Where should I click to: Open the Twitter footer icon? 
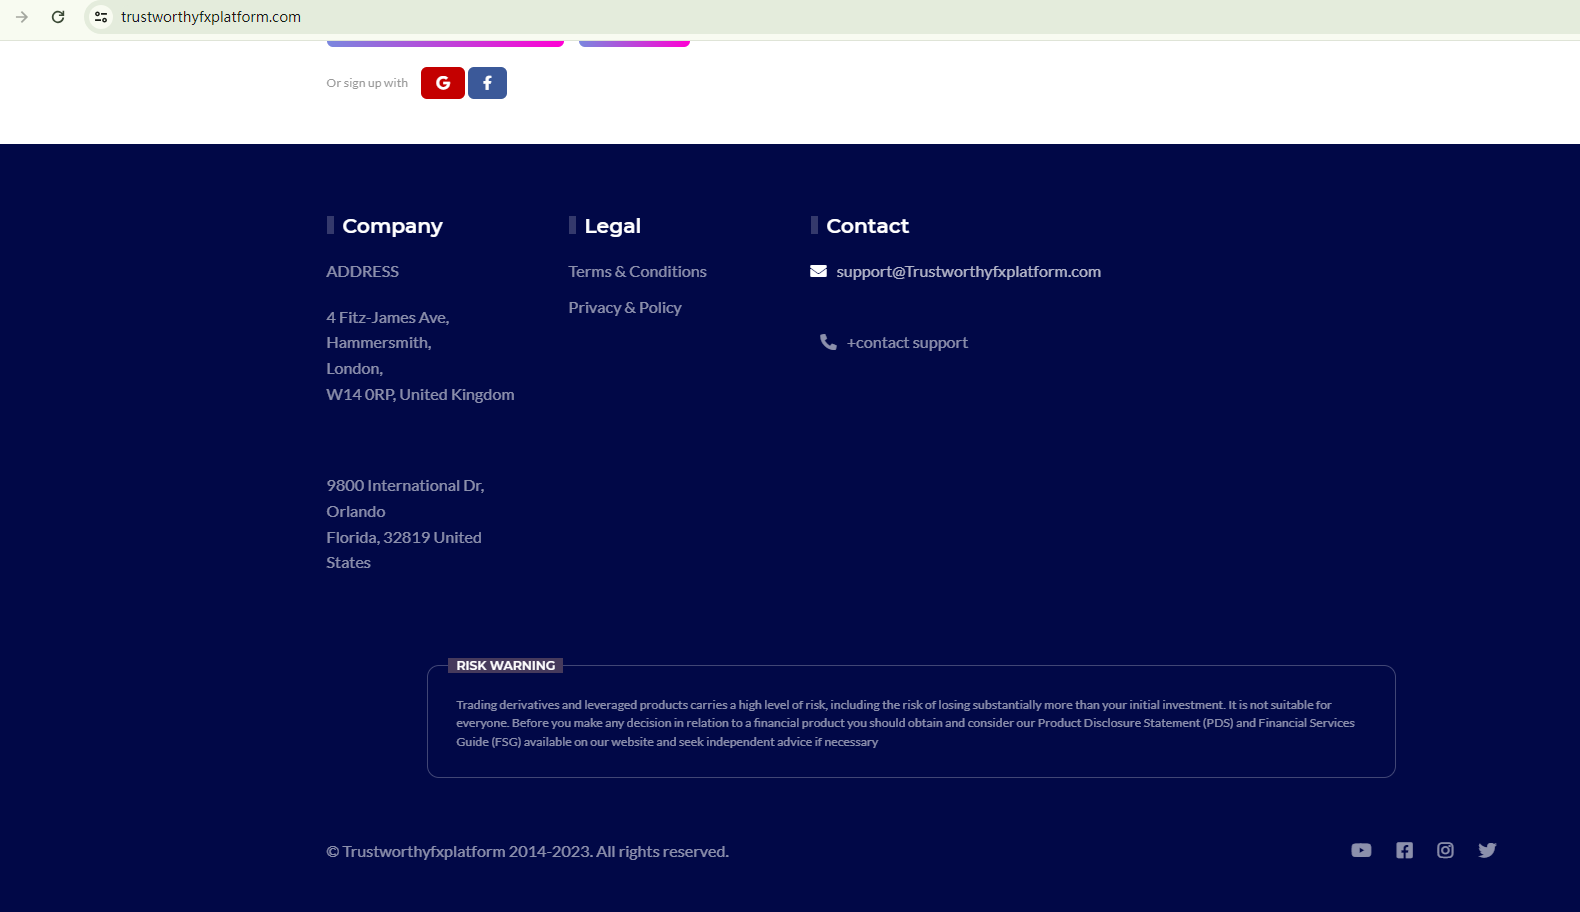tap(1487, 850)
